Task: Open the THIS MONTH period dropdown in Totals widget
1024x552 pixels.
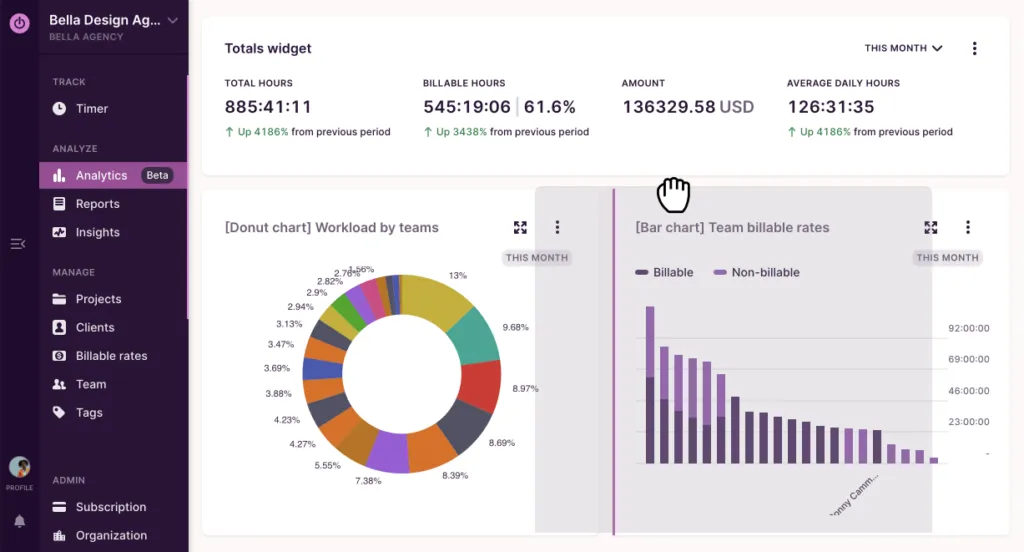Action: [x=904, y=48]
